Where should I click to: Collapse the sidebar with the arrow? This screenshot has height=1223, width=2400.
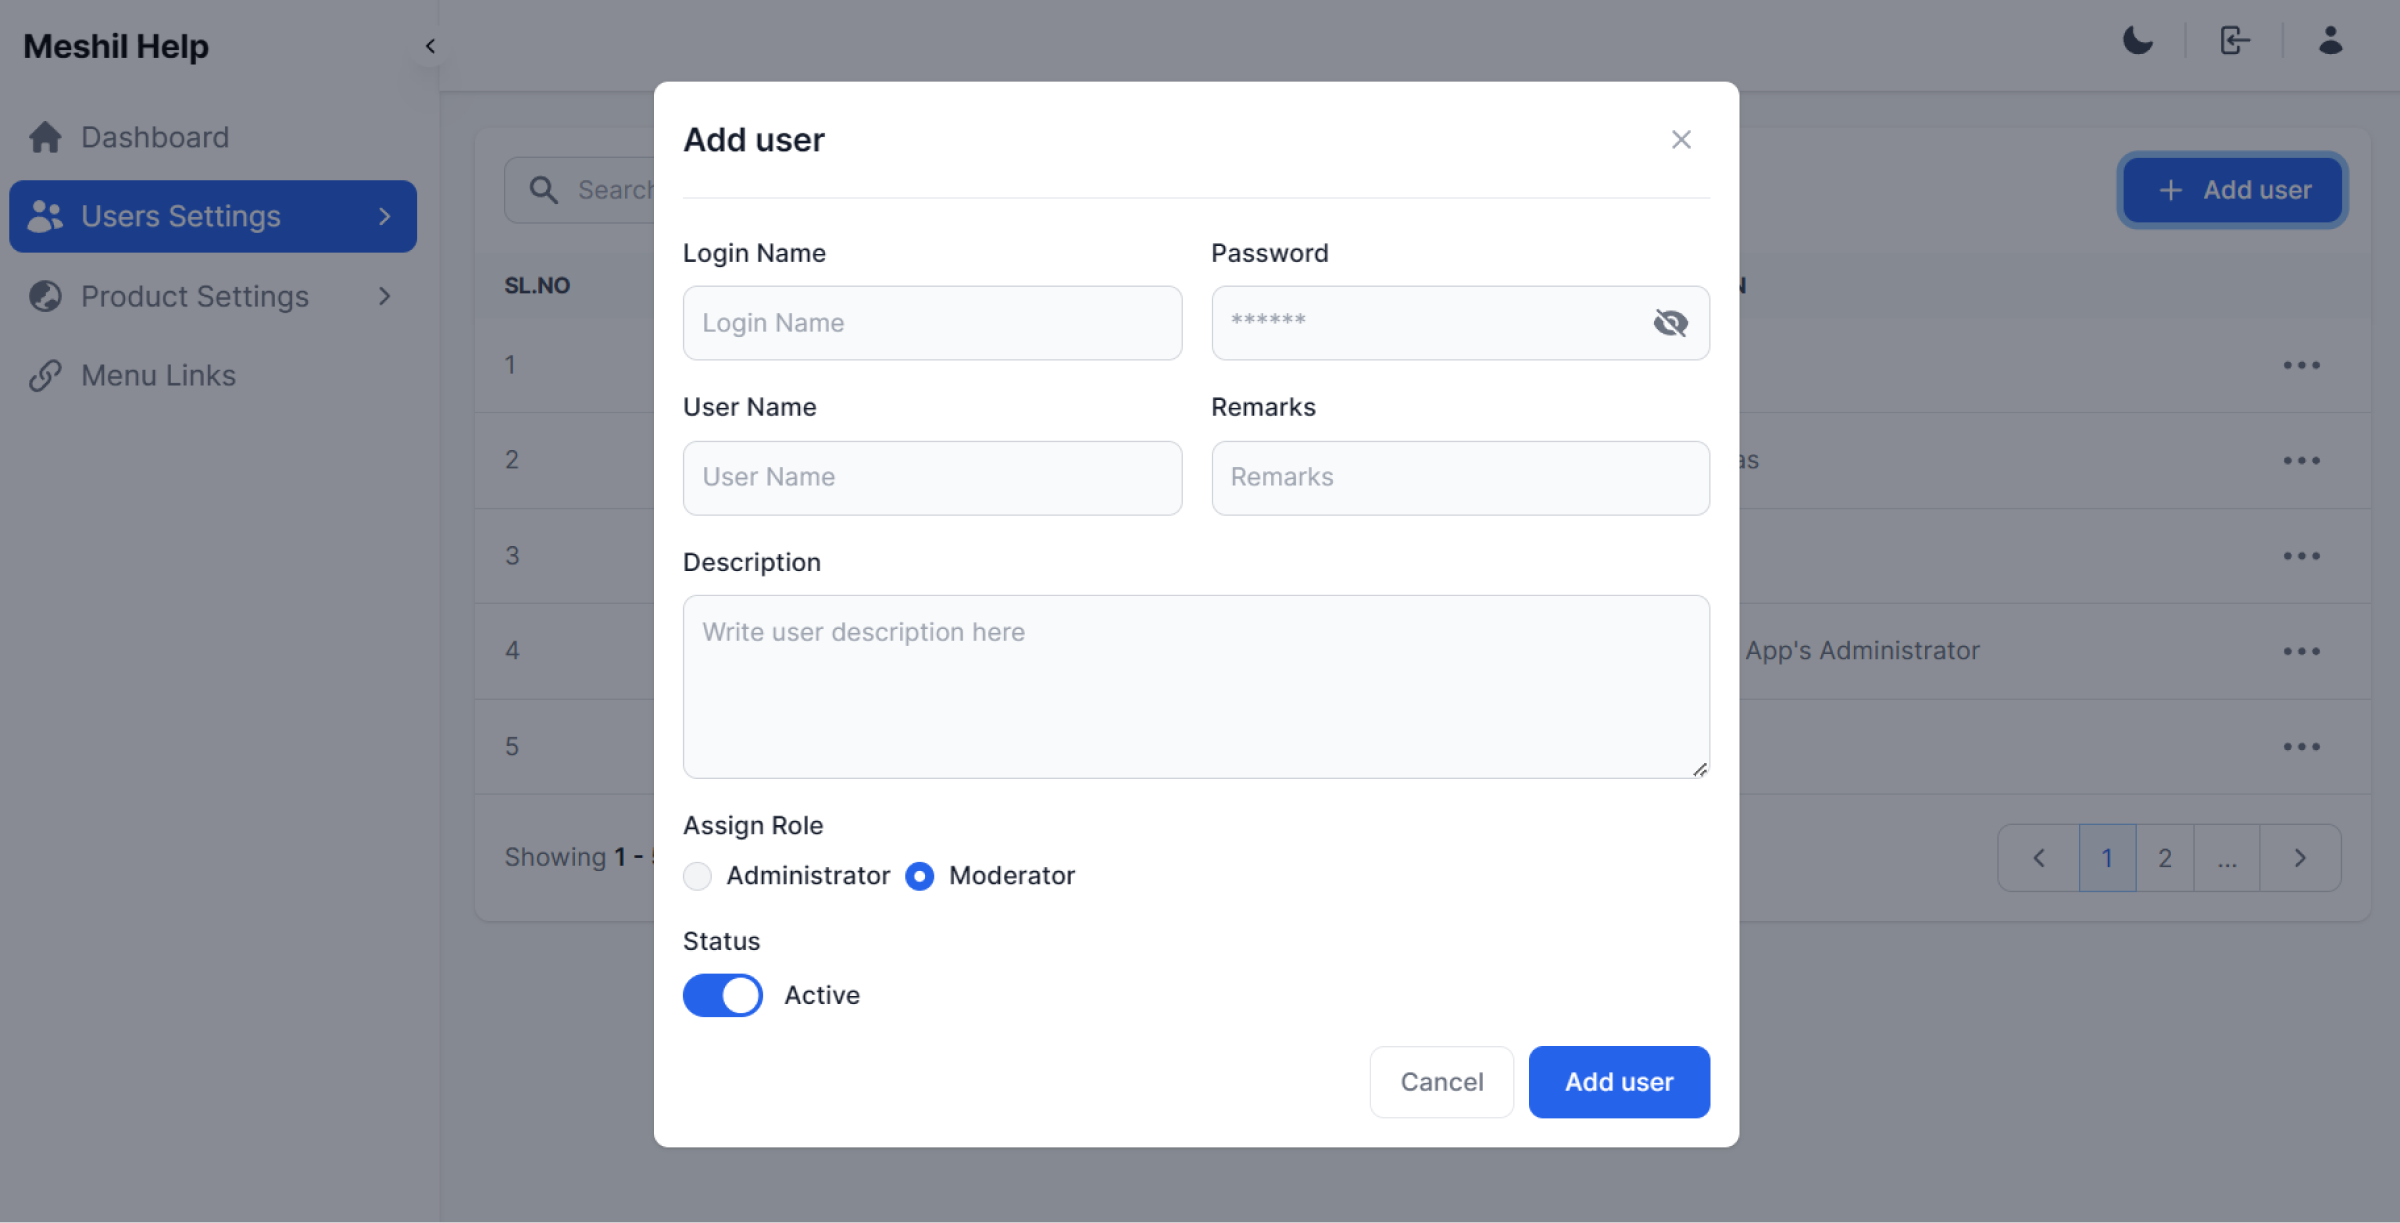click(430, 46)
